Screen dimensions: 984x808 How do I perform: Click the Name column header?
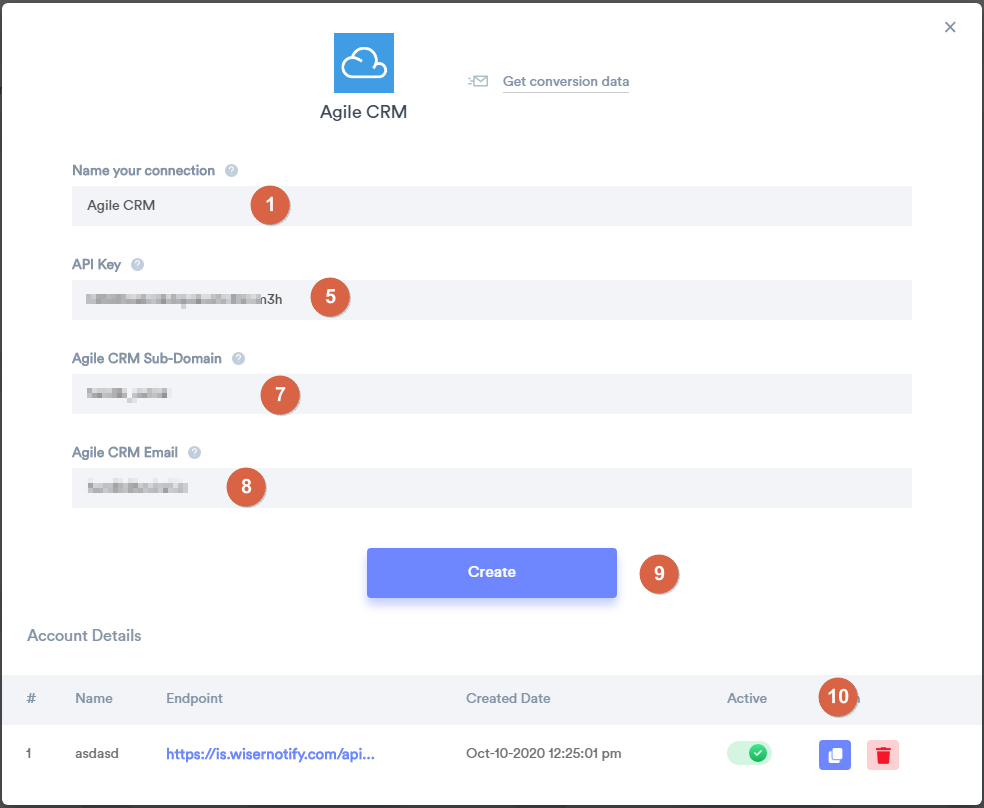pos(94,698)
